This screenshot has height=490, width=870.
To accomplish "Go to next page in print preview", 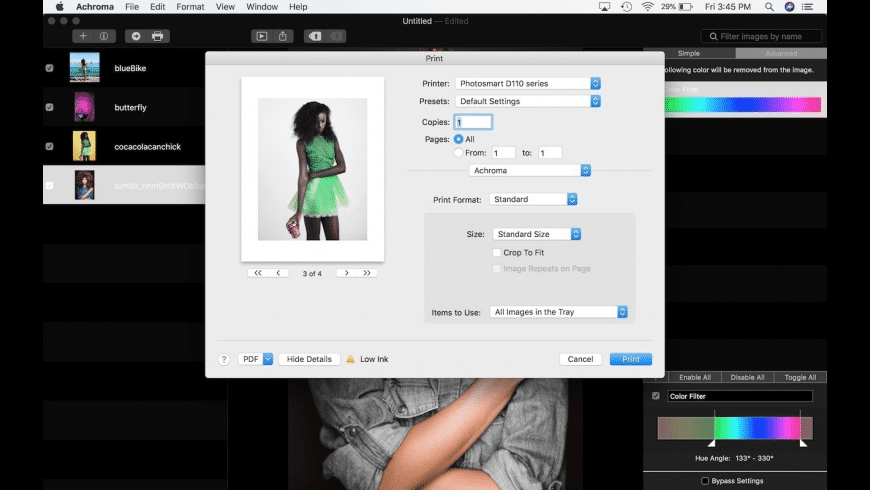I will [x=346, y=272].
